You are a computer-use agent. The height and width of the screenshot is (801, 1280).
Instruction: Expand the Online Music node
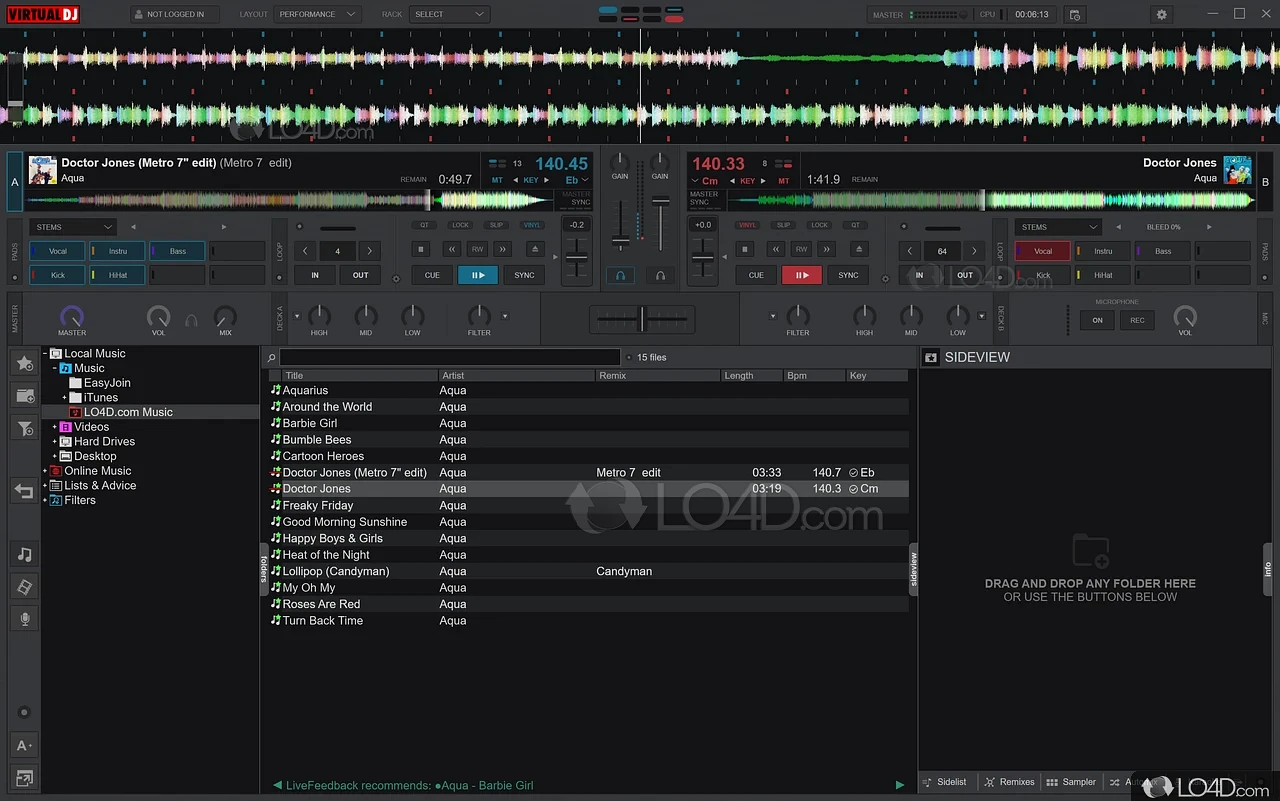click(45, 471)
